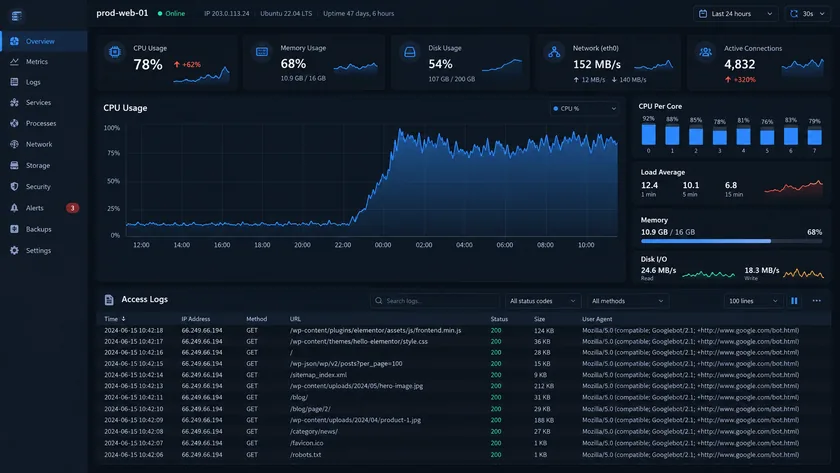Click the red Alerts badge showing 3

(x=72, y=208)
